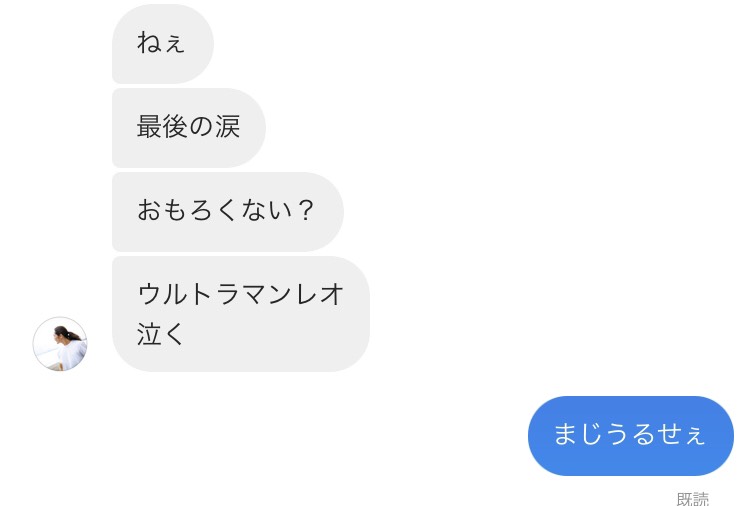Select the only blue outgoing bubble

point(630,436)
